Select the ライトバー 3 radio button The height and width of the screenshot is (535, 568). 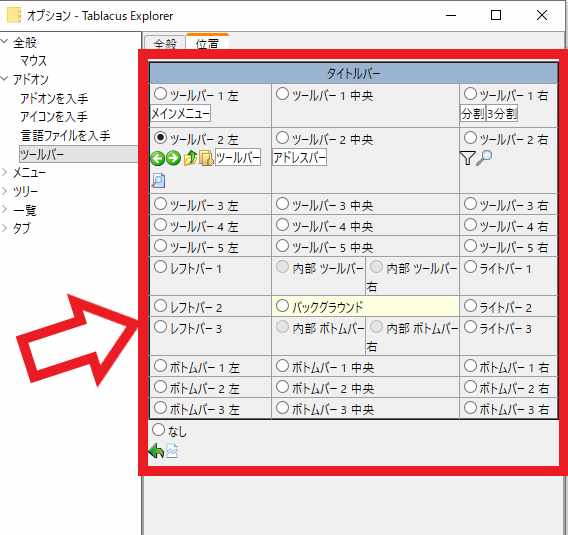pos(470,327)
